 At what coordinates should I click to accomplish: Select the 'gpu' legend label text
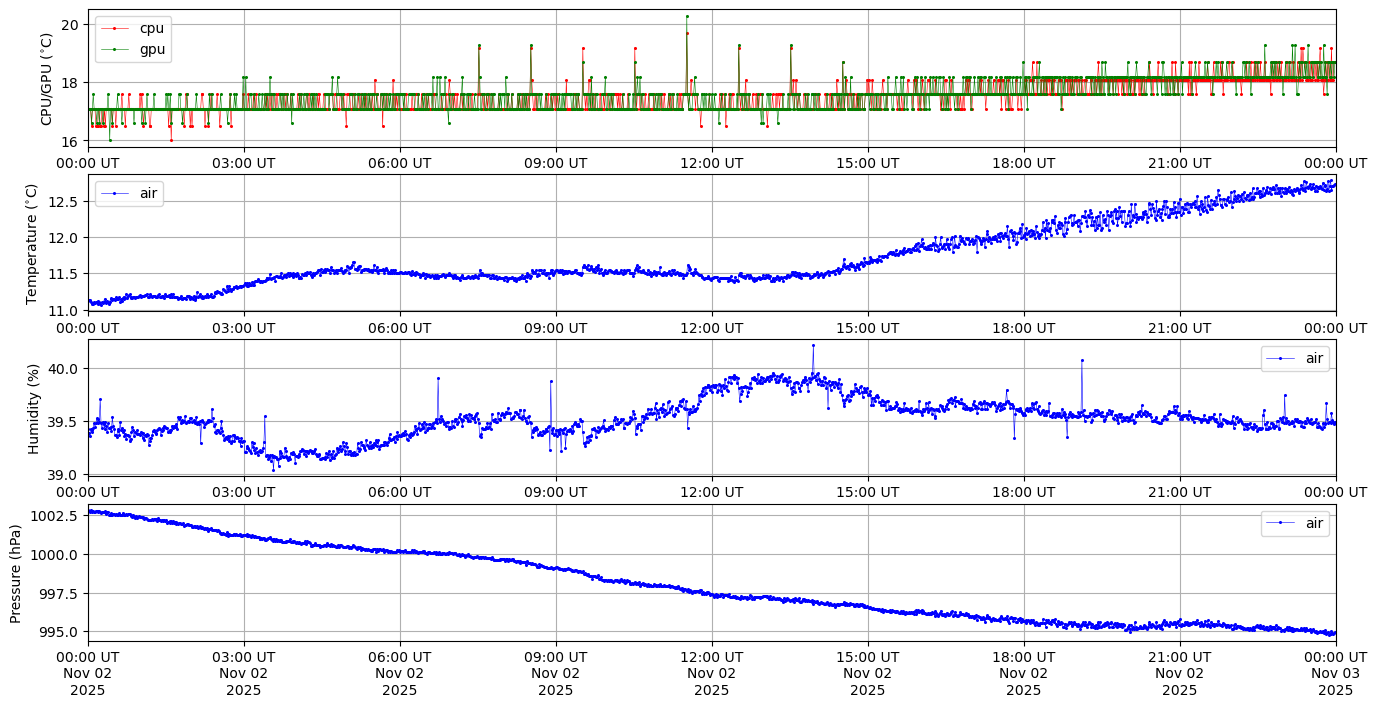(152, 48)
